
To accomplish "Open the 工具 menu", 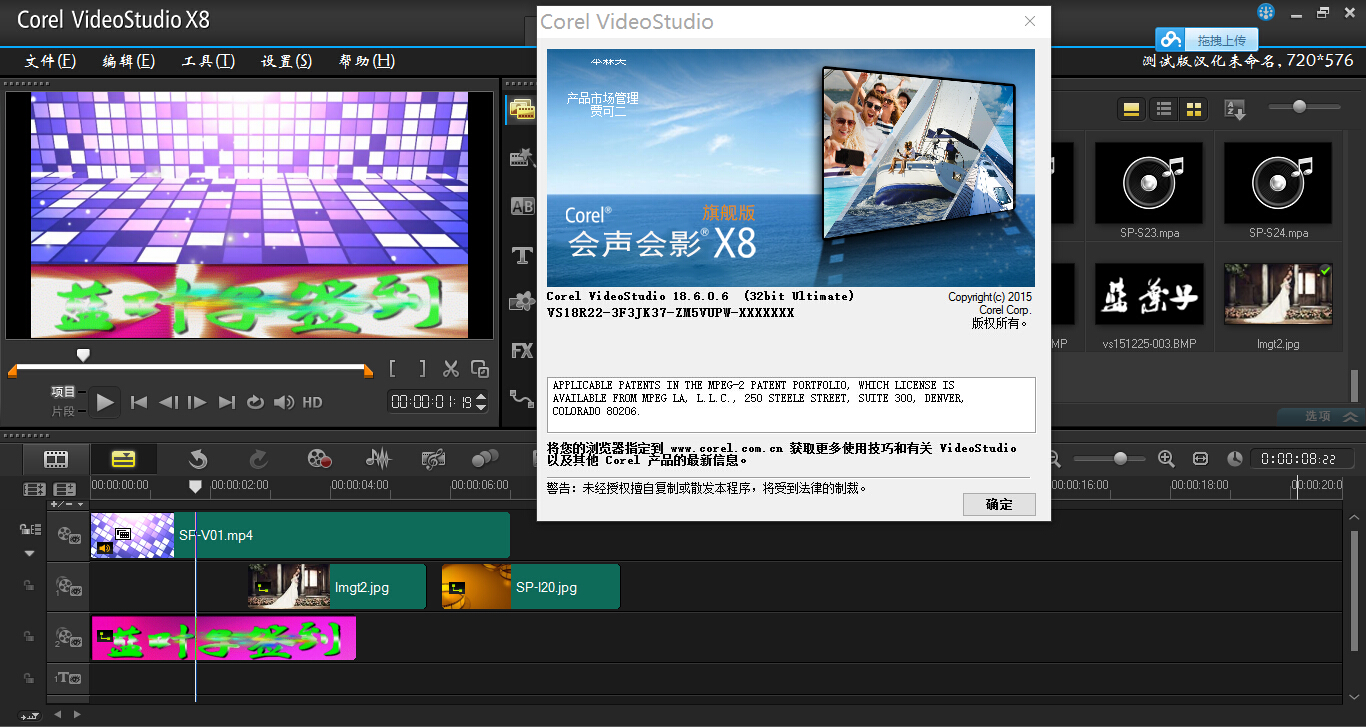I will pyautogui.click(x=206, y=61).
